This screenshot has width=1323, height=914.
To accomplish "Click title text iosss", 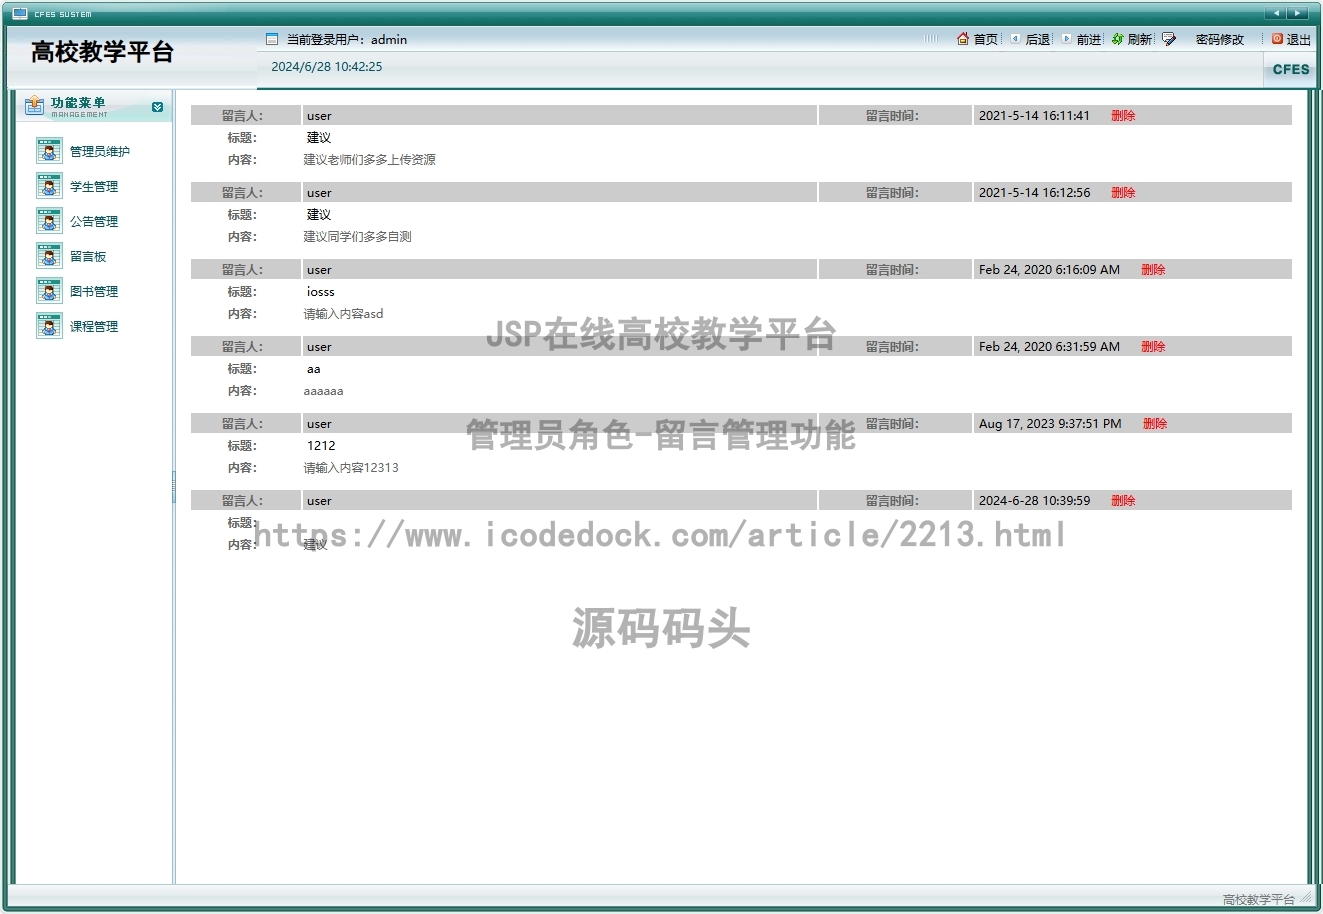I will coord(321,292).
